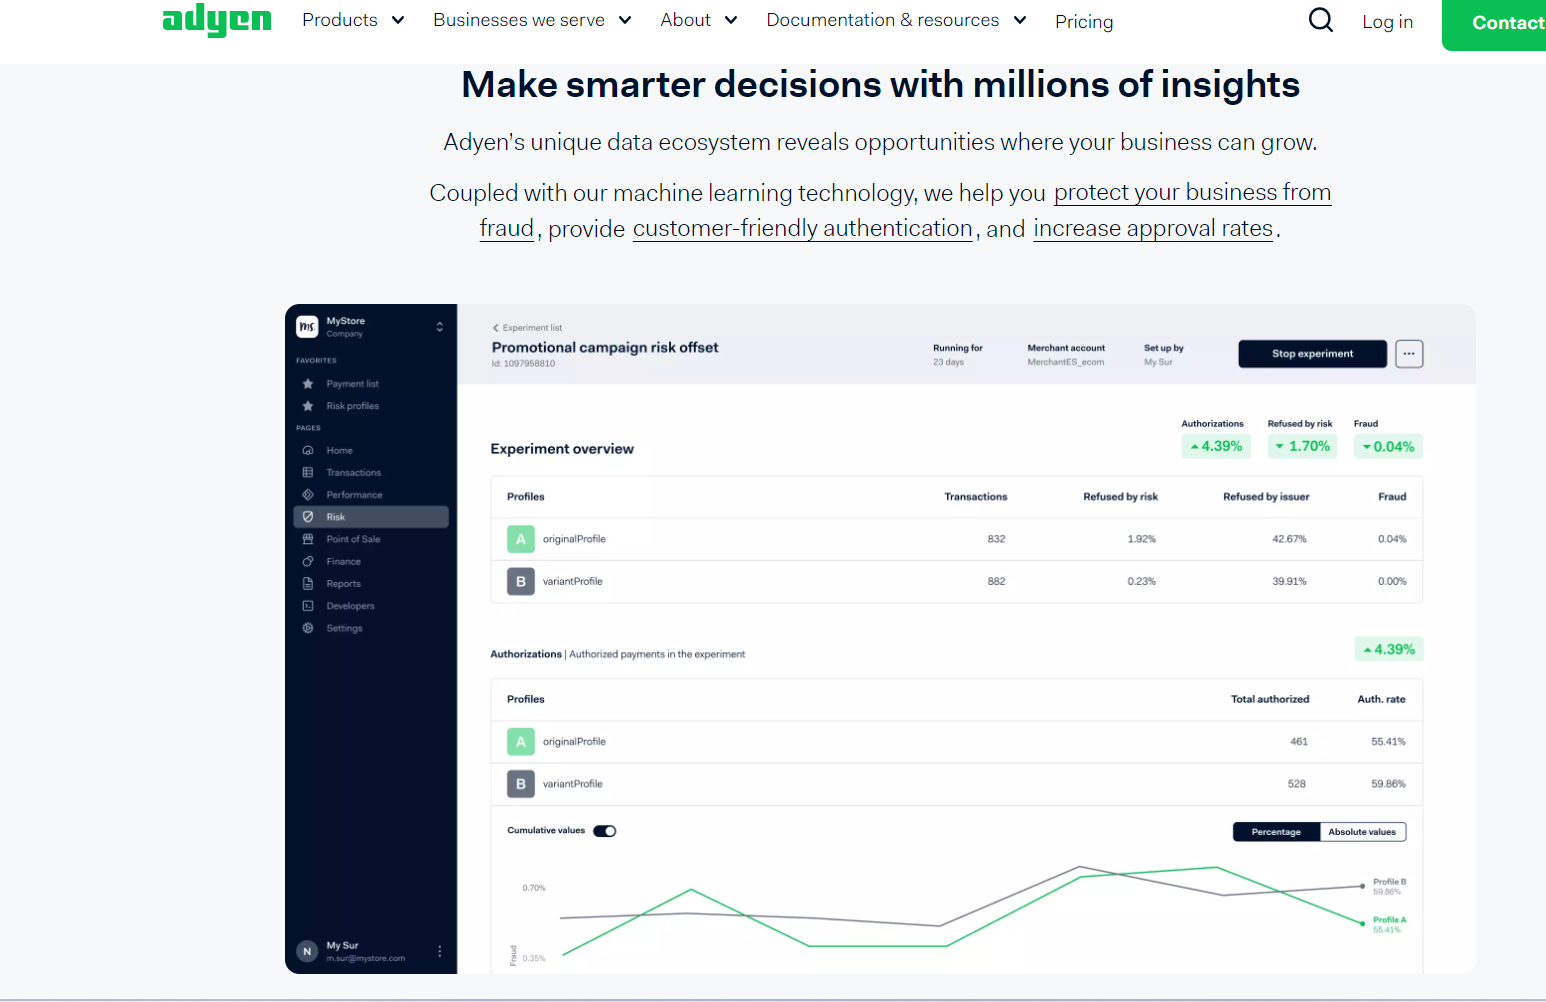The image size is (1546, 1002).
Task: Open Performance in the sidebar
Action: point(354,495)
